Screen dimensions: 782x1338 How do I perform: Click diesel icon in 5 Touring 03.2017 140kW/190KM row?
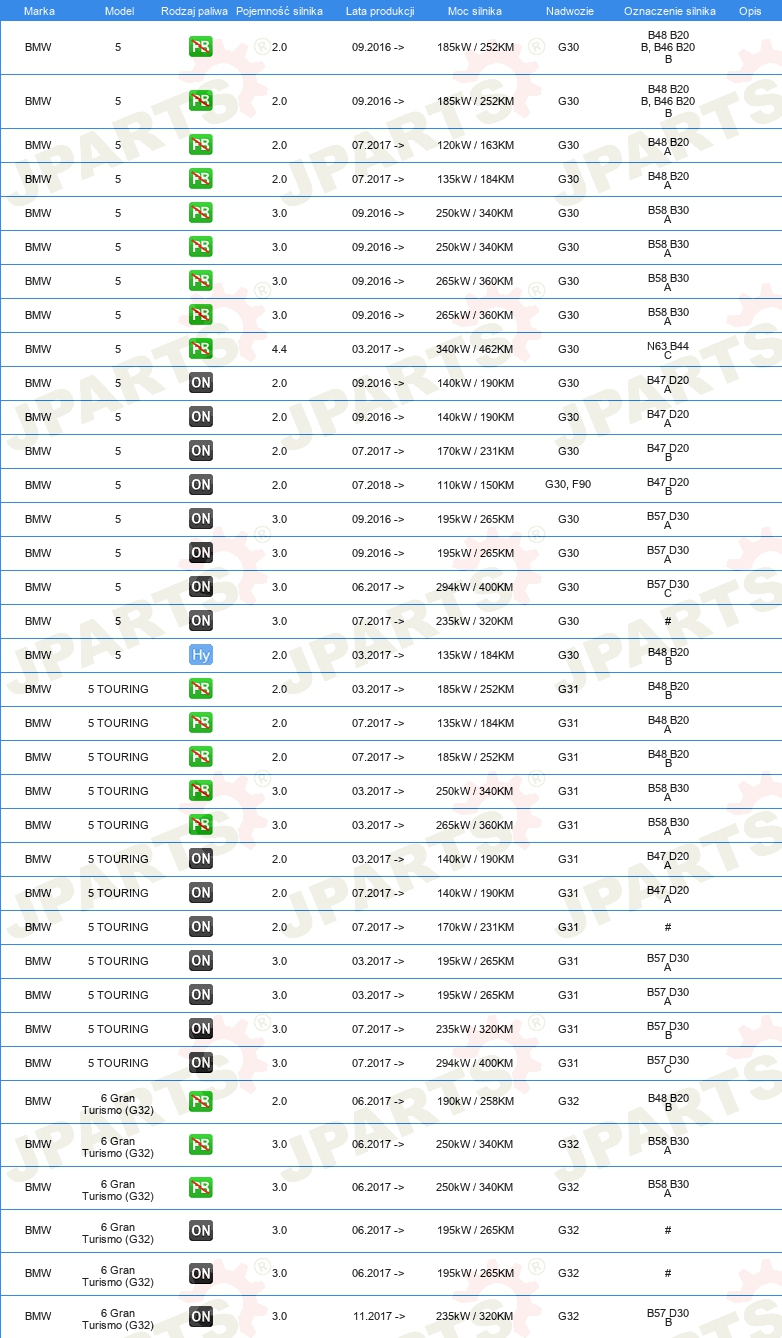(201, 859)
